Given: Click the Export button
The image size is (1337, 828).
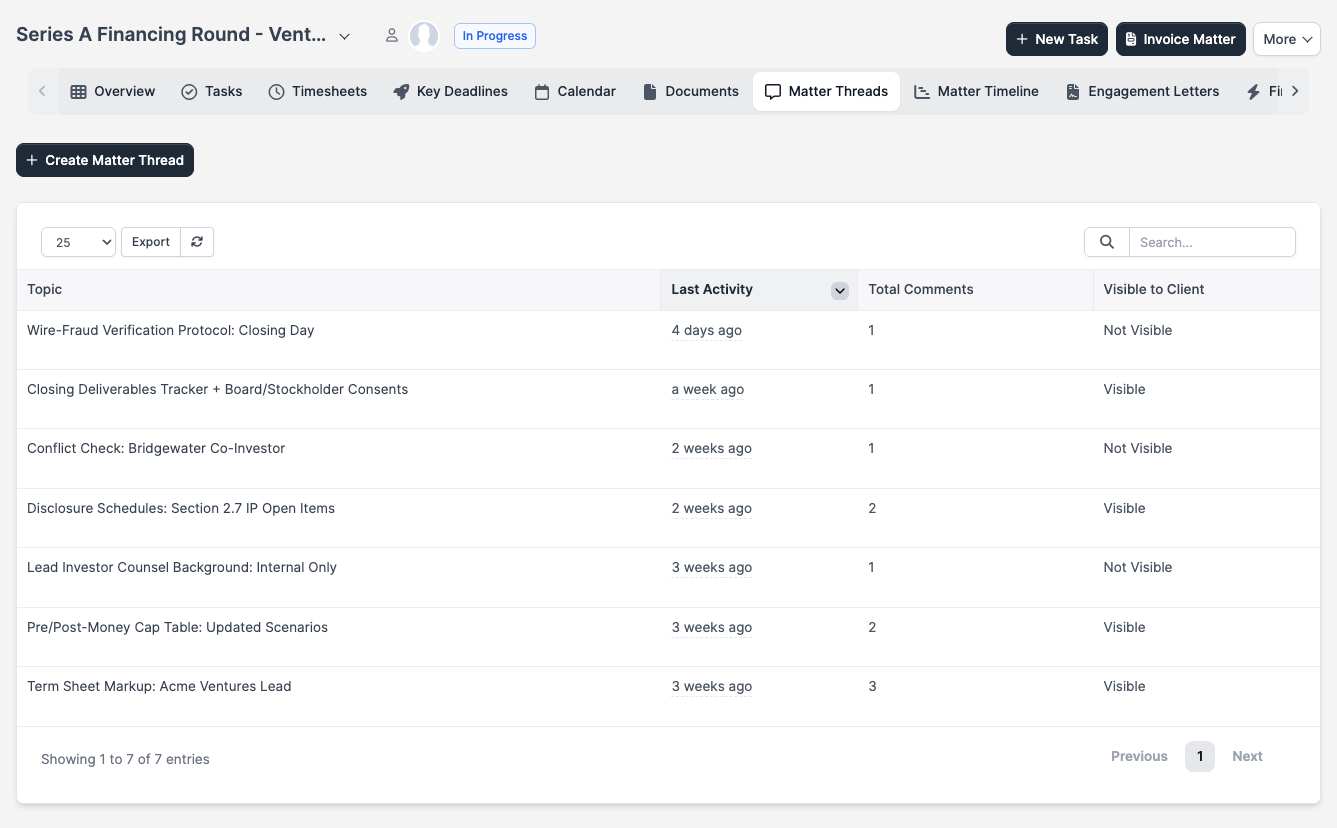Looking at the screenshot, I should 151,242.
